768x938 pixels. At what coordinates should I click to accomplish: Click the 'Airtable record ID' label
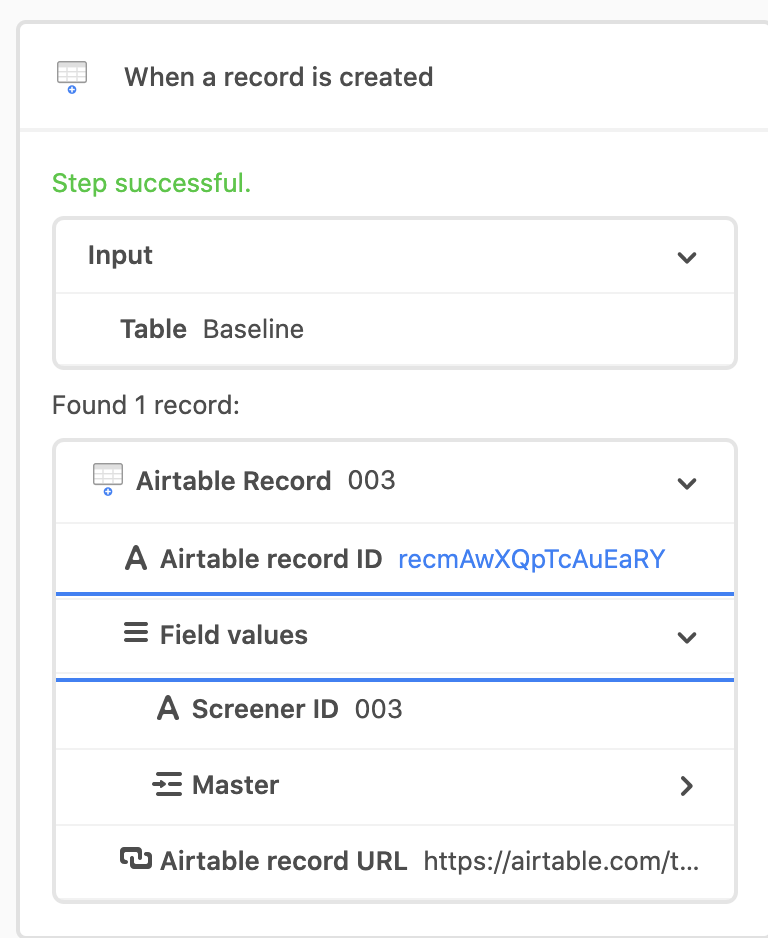coord(271,559)
